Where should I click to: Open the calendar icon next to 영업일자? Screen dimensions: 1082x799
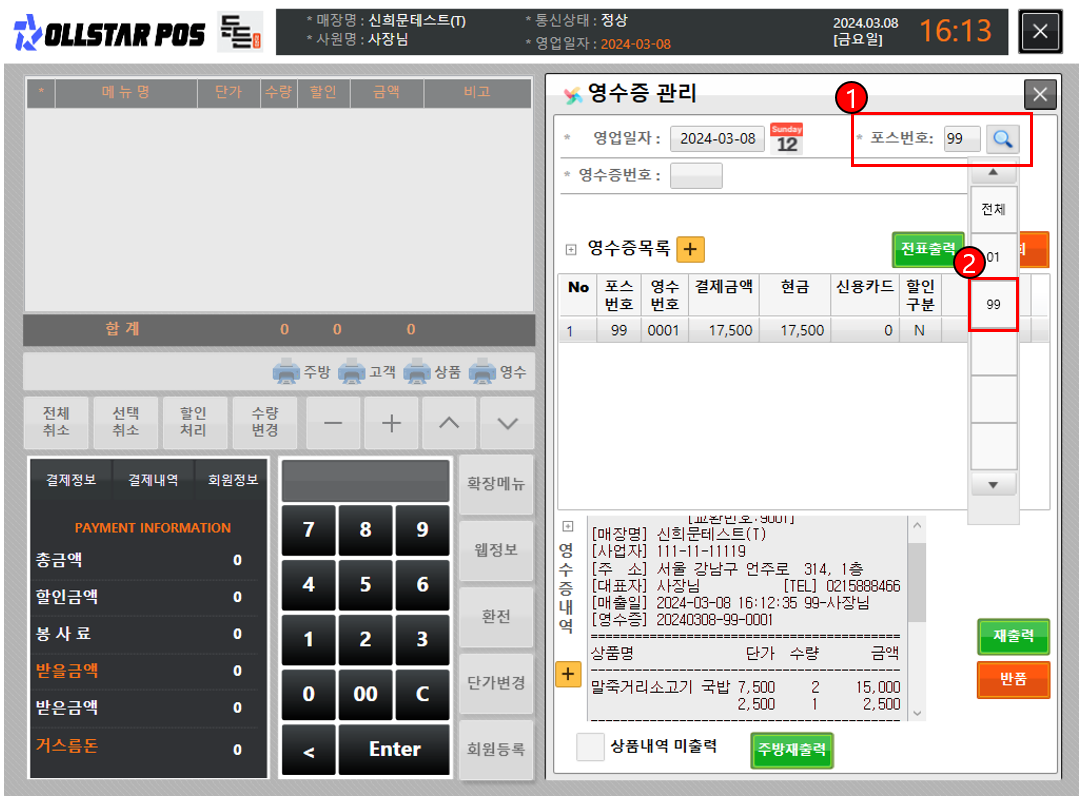click(787, 138)
